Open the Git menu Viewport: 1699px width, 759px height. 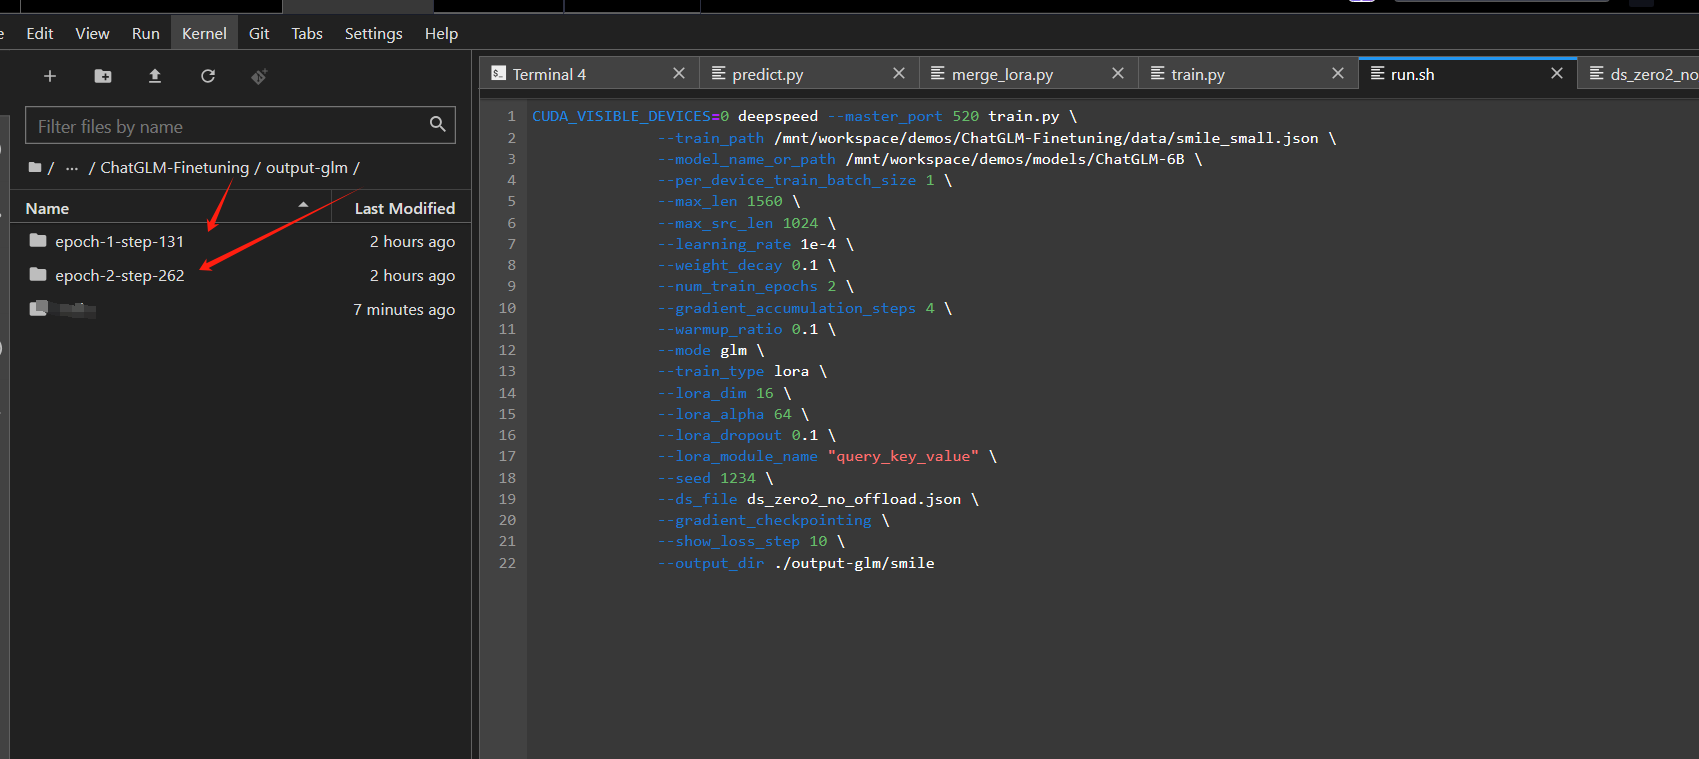click(259, 33)
